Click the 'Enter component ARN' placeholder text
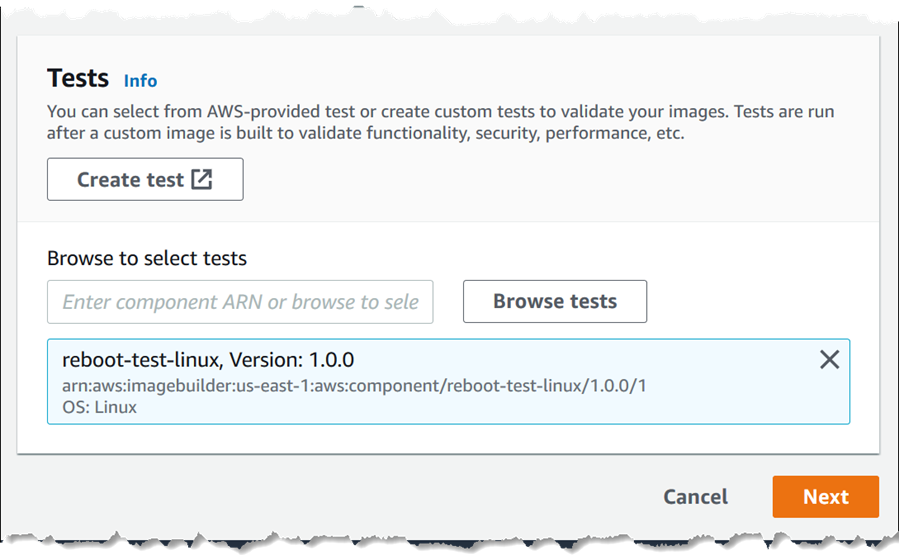This screenshot has width=899, height=555. (240, 302)
